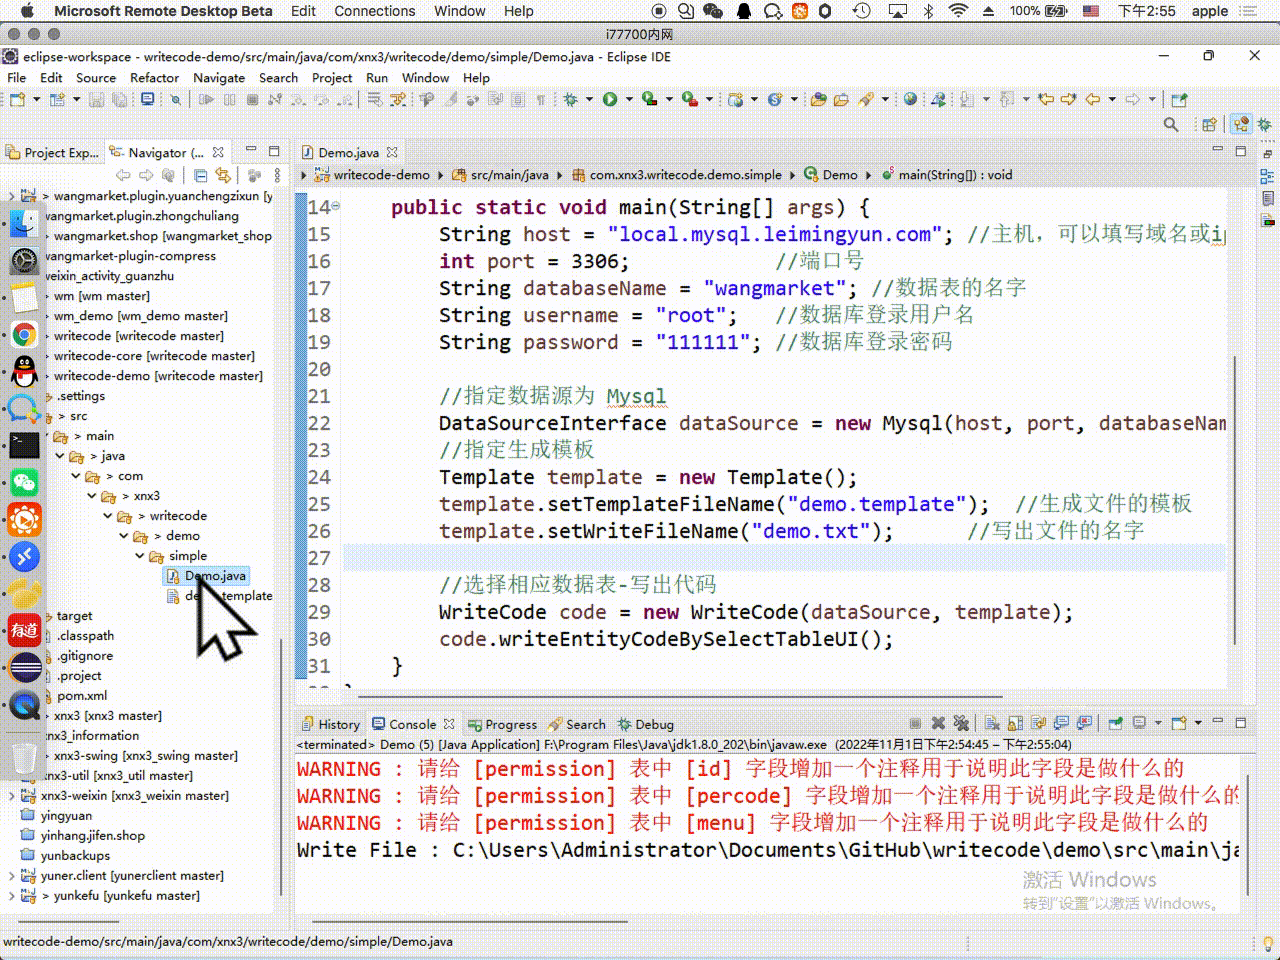Image resolution: width=1280 pixels, height=960 pixels.
Task: Toggle Scroll Lock in Console toolbar
Action: [x=1015, y=723]
